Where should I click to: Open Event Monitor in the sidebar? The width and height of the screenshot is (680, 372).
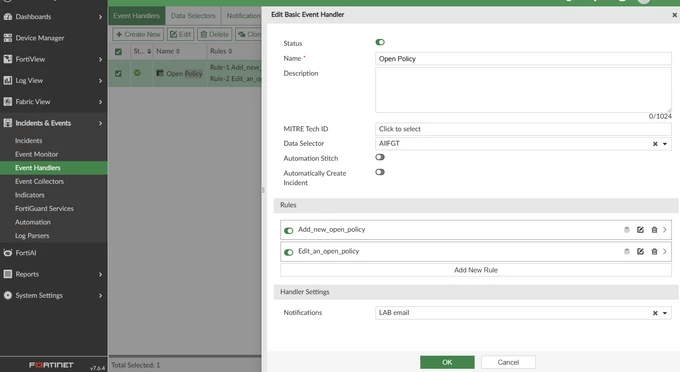[x=36, y=154]
